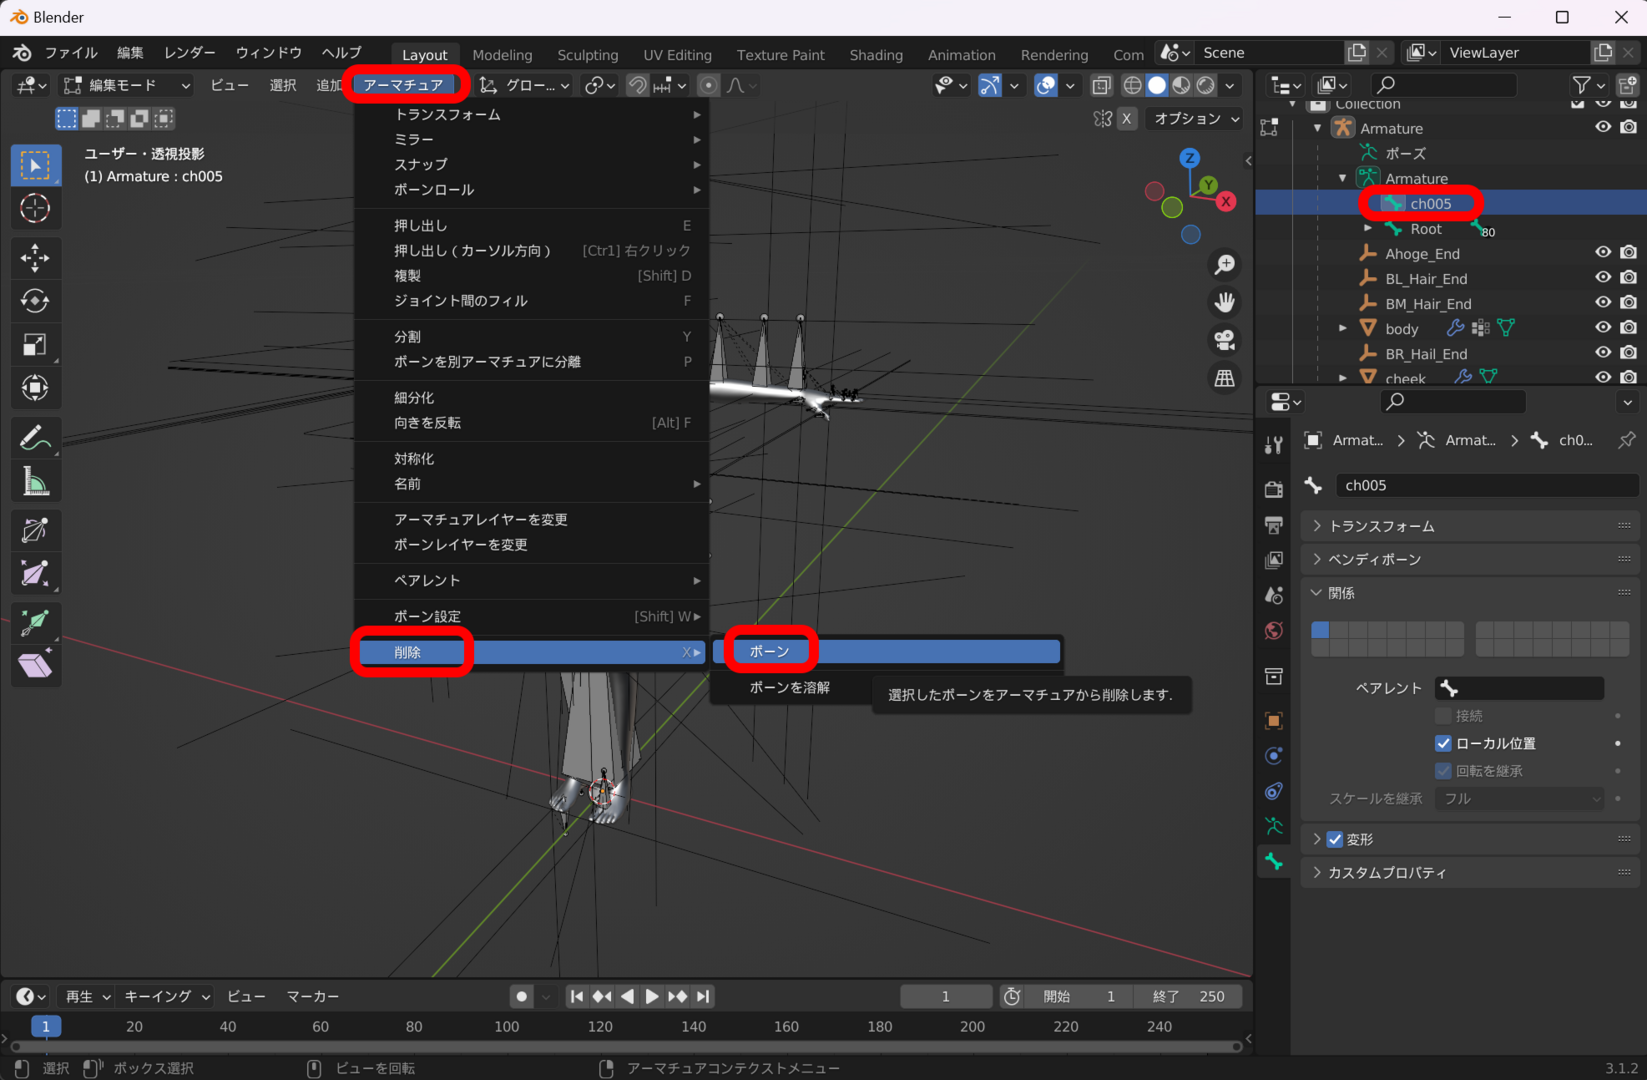Select the ch005 bone in outliner
1647x1080 pixels.
click(1430, 203)
